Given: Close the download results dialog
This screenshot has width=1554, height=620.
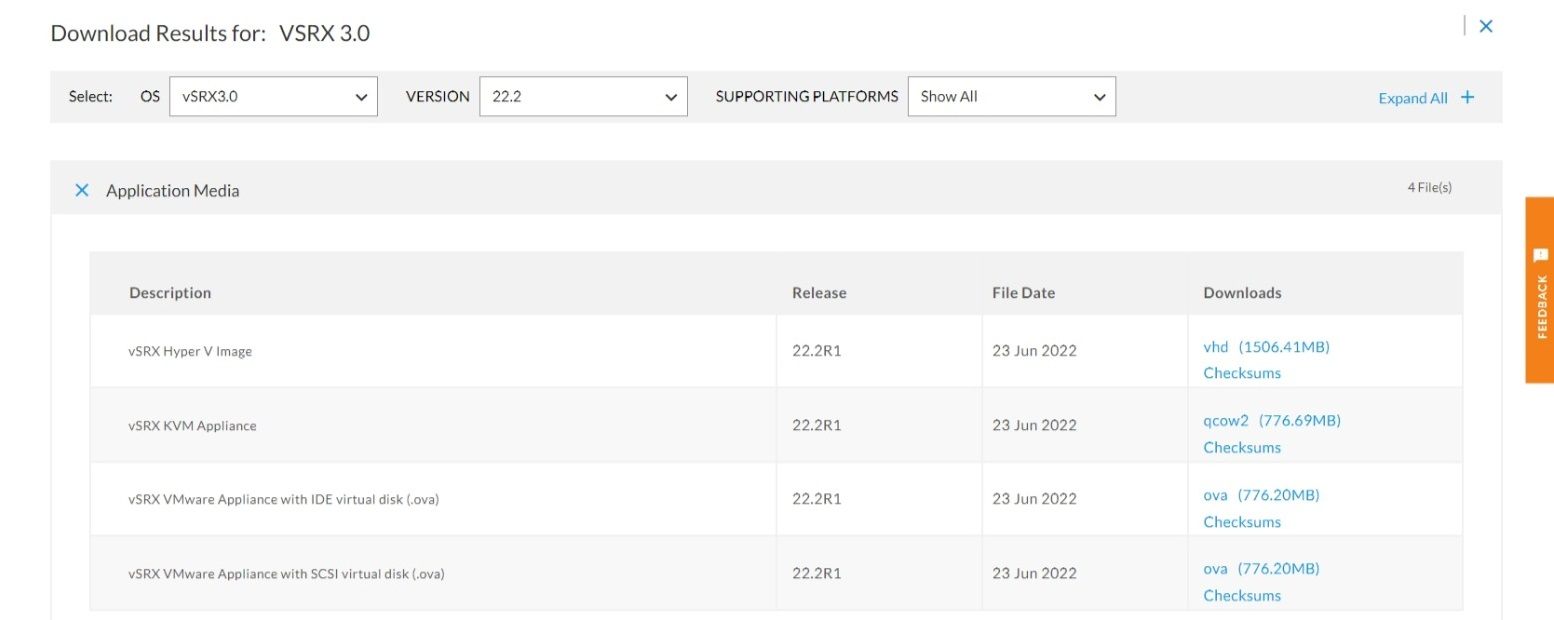Looking at the screenshot, I should coord(1486,27).
